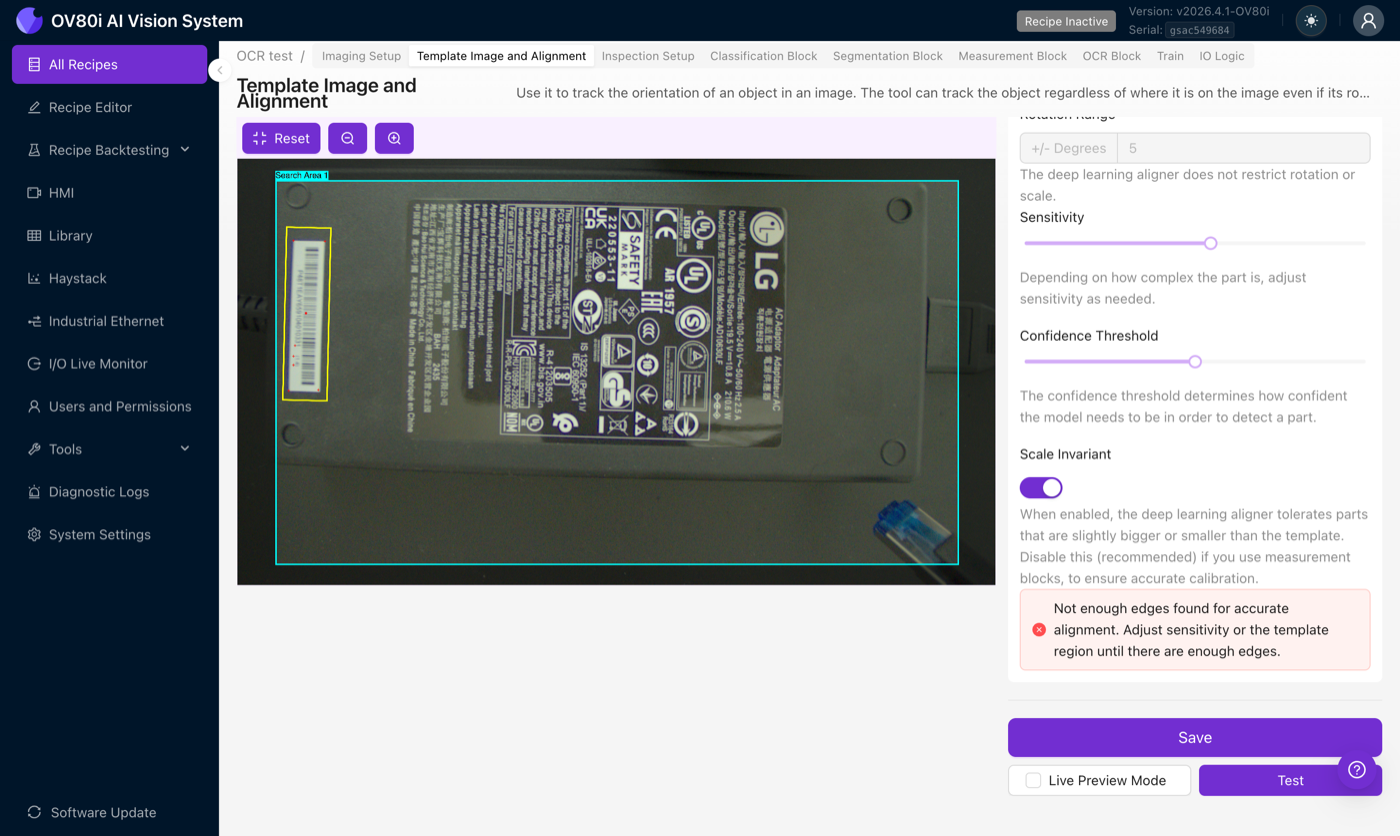Collapse the left navigation sidebar

[220, 70]
